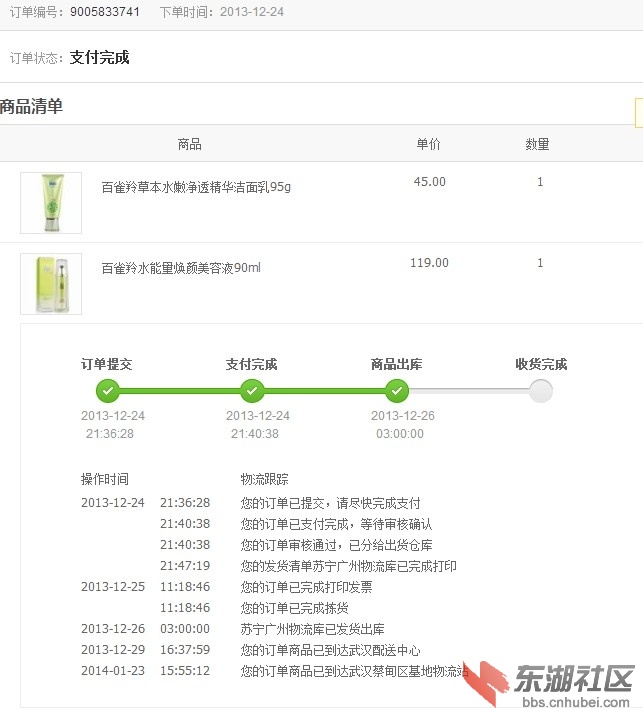Click the 收货完成 gray step marker
The height and width of the screenshot is (715, 643).
[541, 391]
